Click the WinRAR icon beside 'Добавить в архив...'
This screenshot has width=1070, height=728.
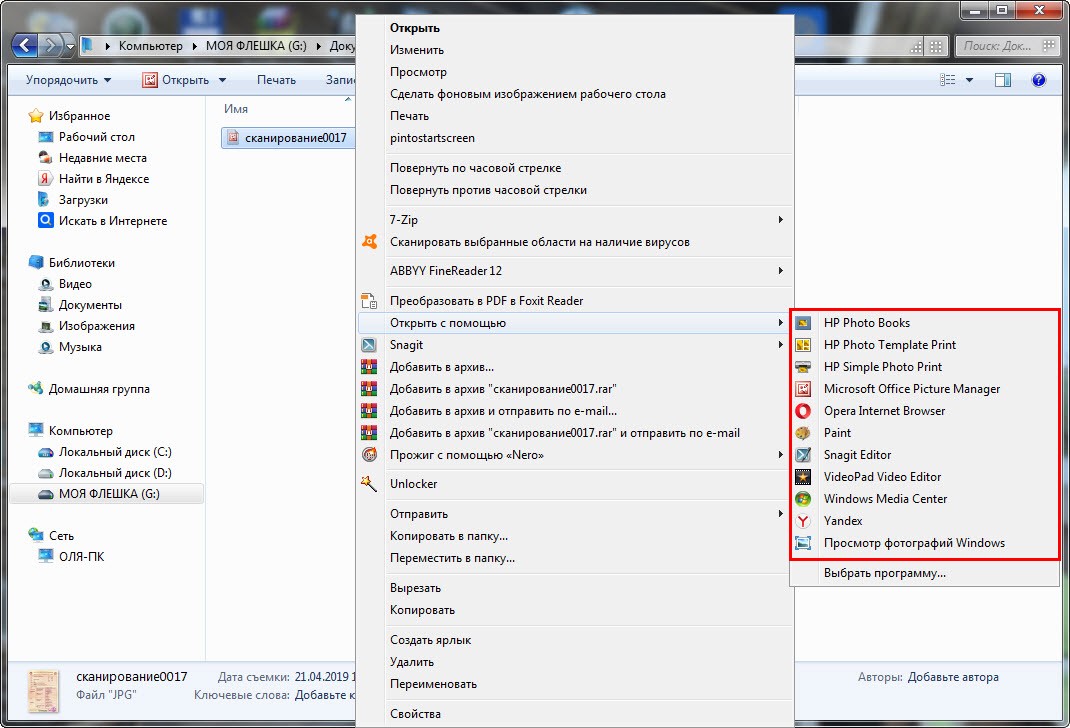[x=369, y=367]
